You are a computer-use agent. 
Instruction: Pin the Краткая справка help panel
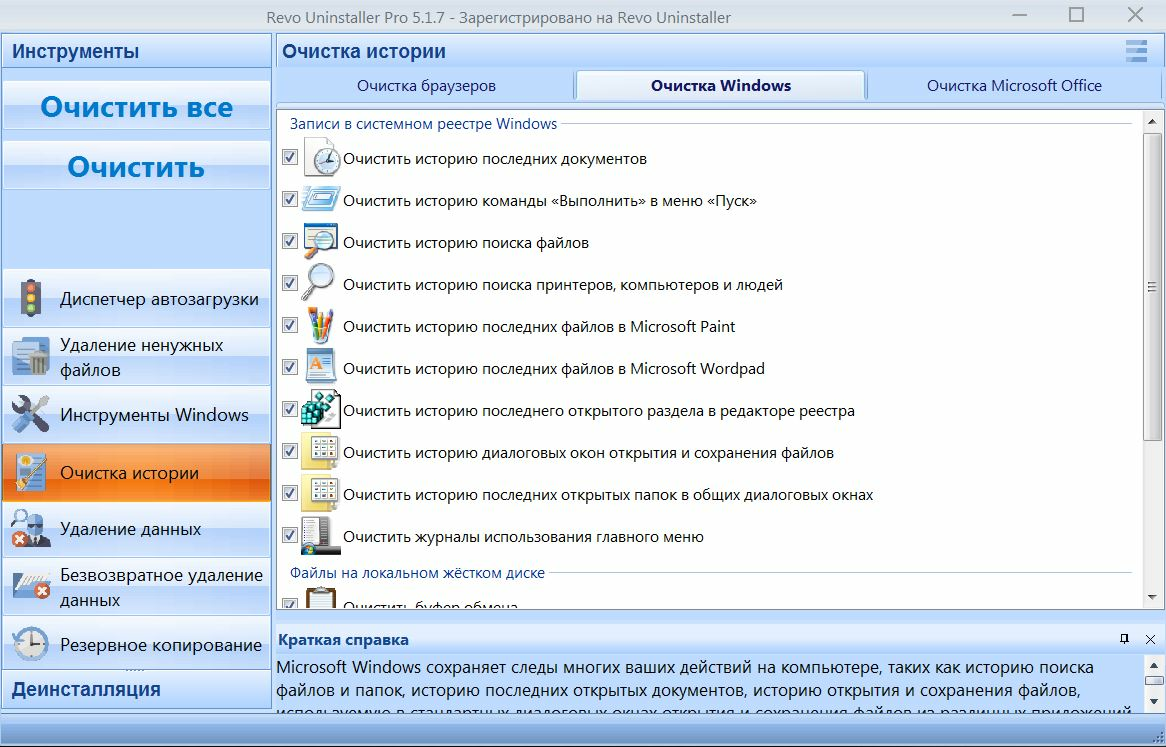click(1124, 638)
